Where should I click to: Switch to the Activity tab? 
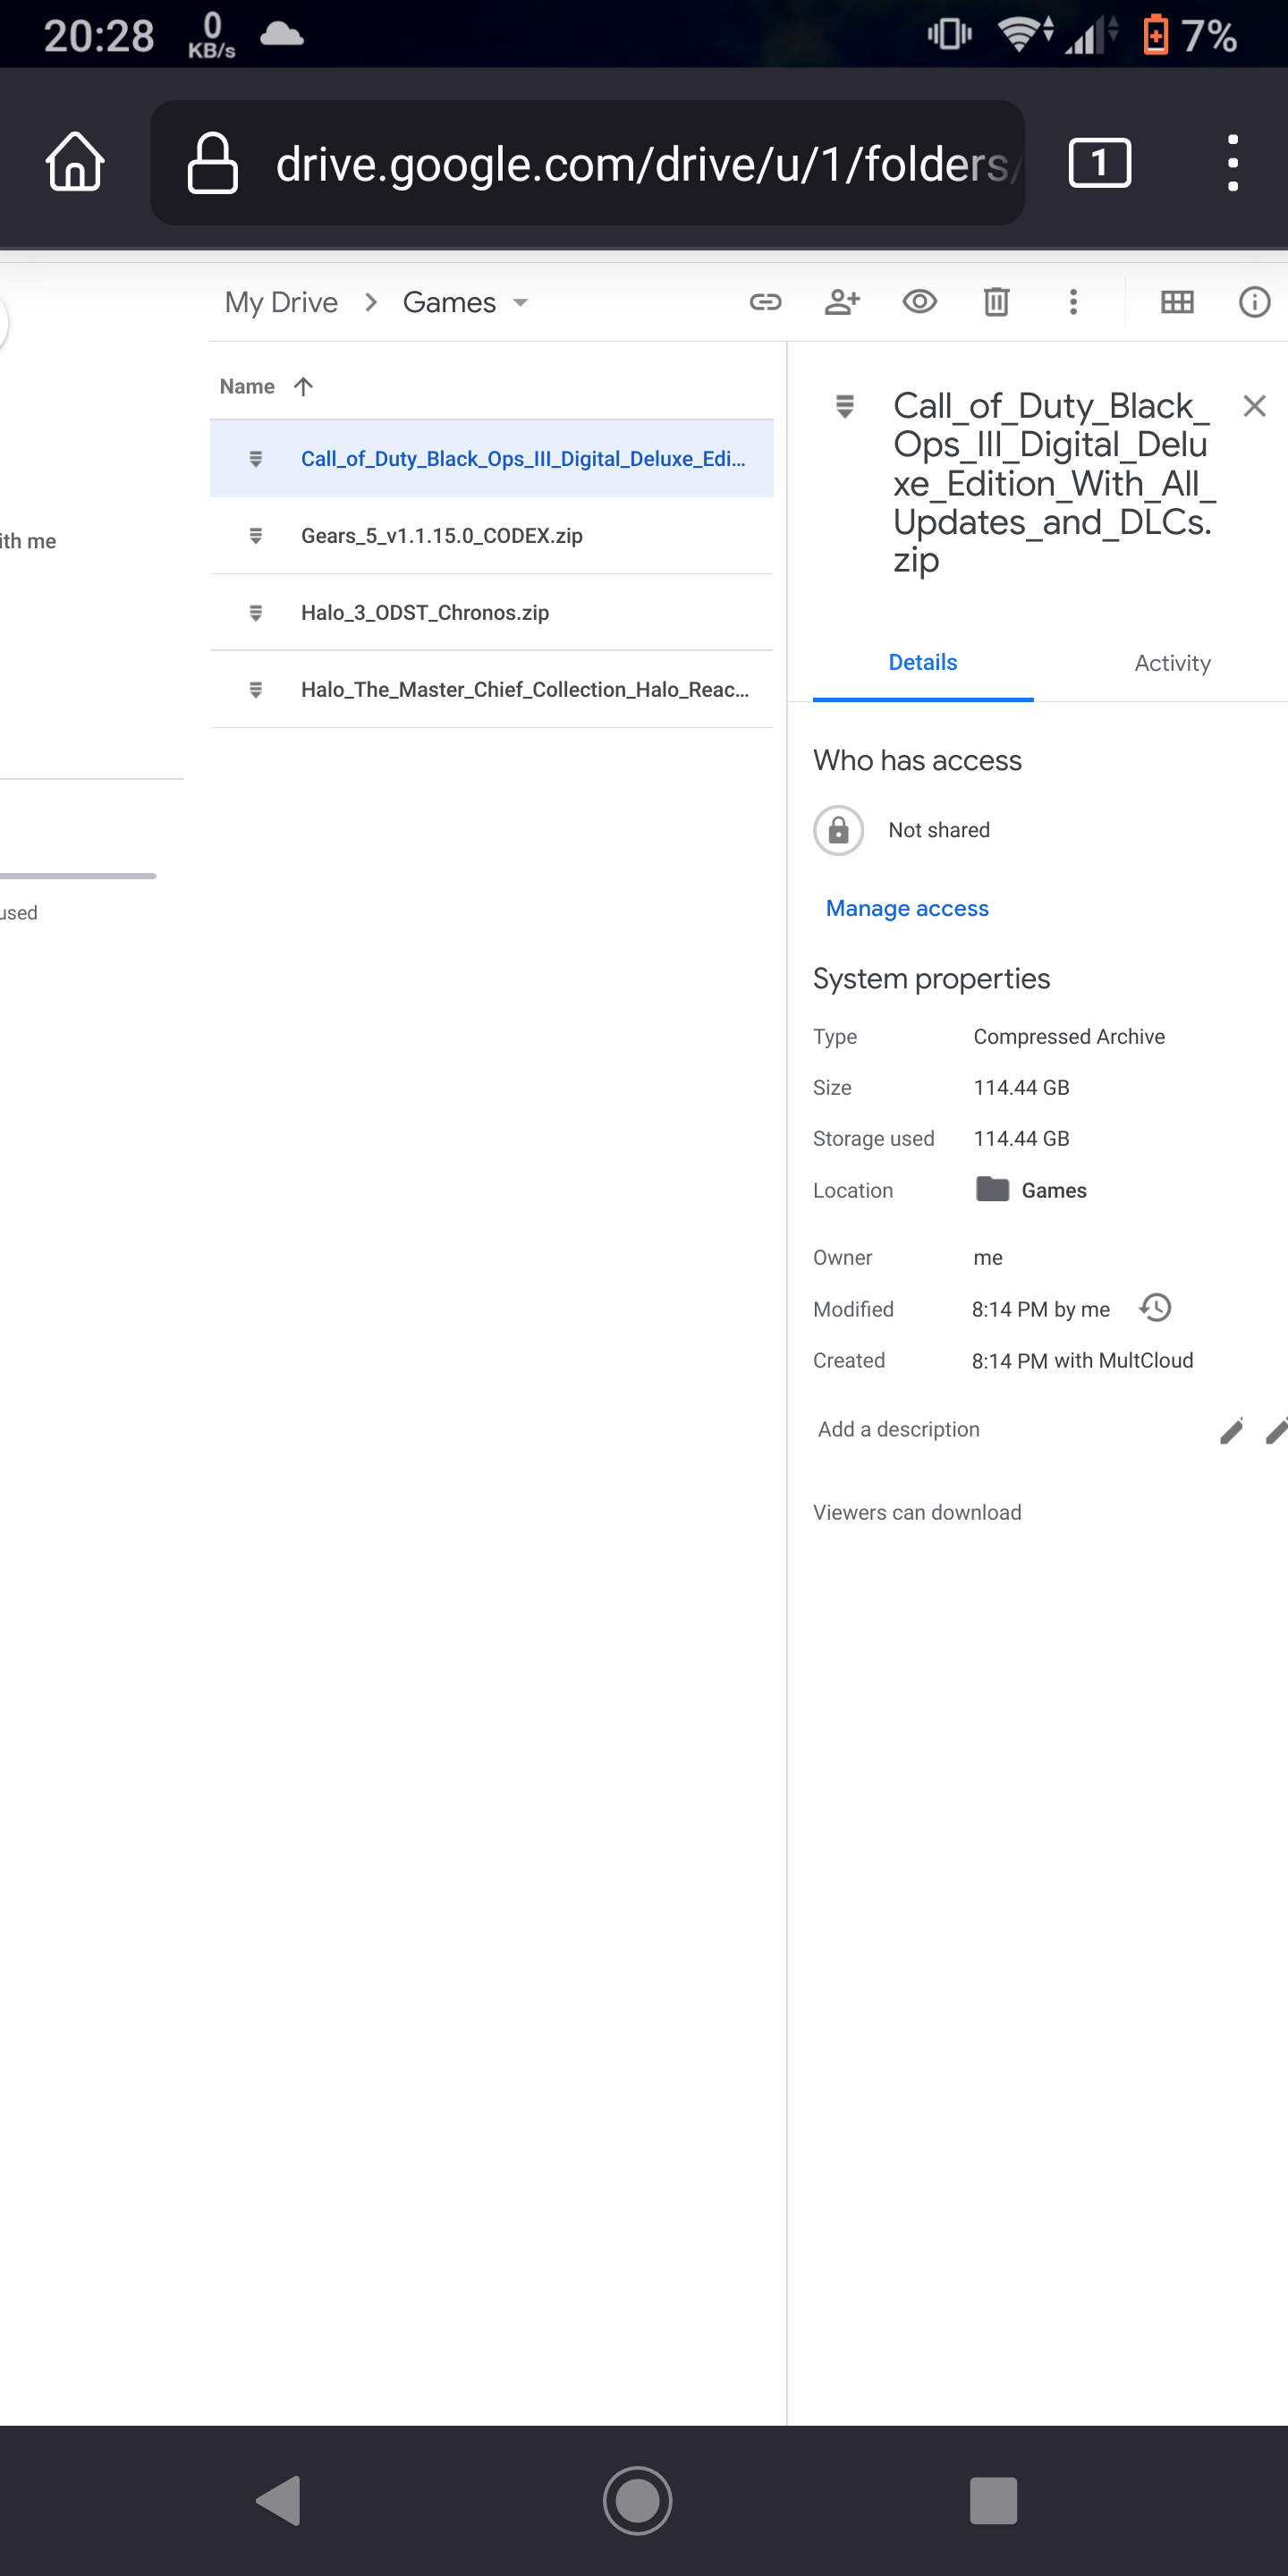click(1172, 662)
